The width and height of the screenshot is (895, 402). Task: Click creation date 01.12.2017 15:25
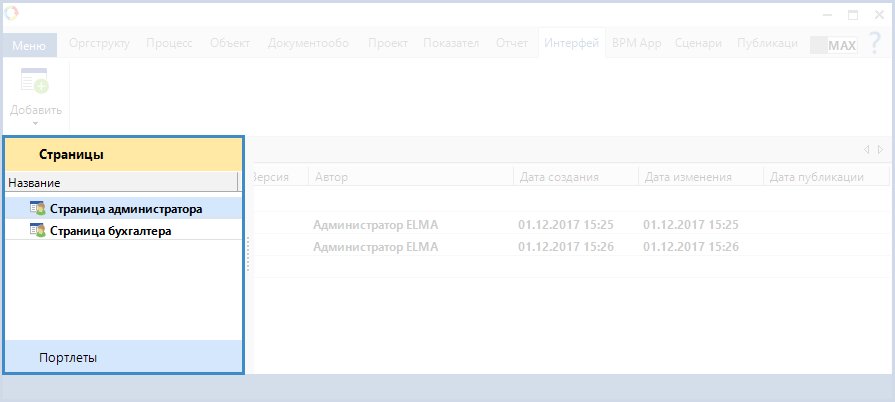pyautogui.click(x=566, y=224)
